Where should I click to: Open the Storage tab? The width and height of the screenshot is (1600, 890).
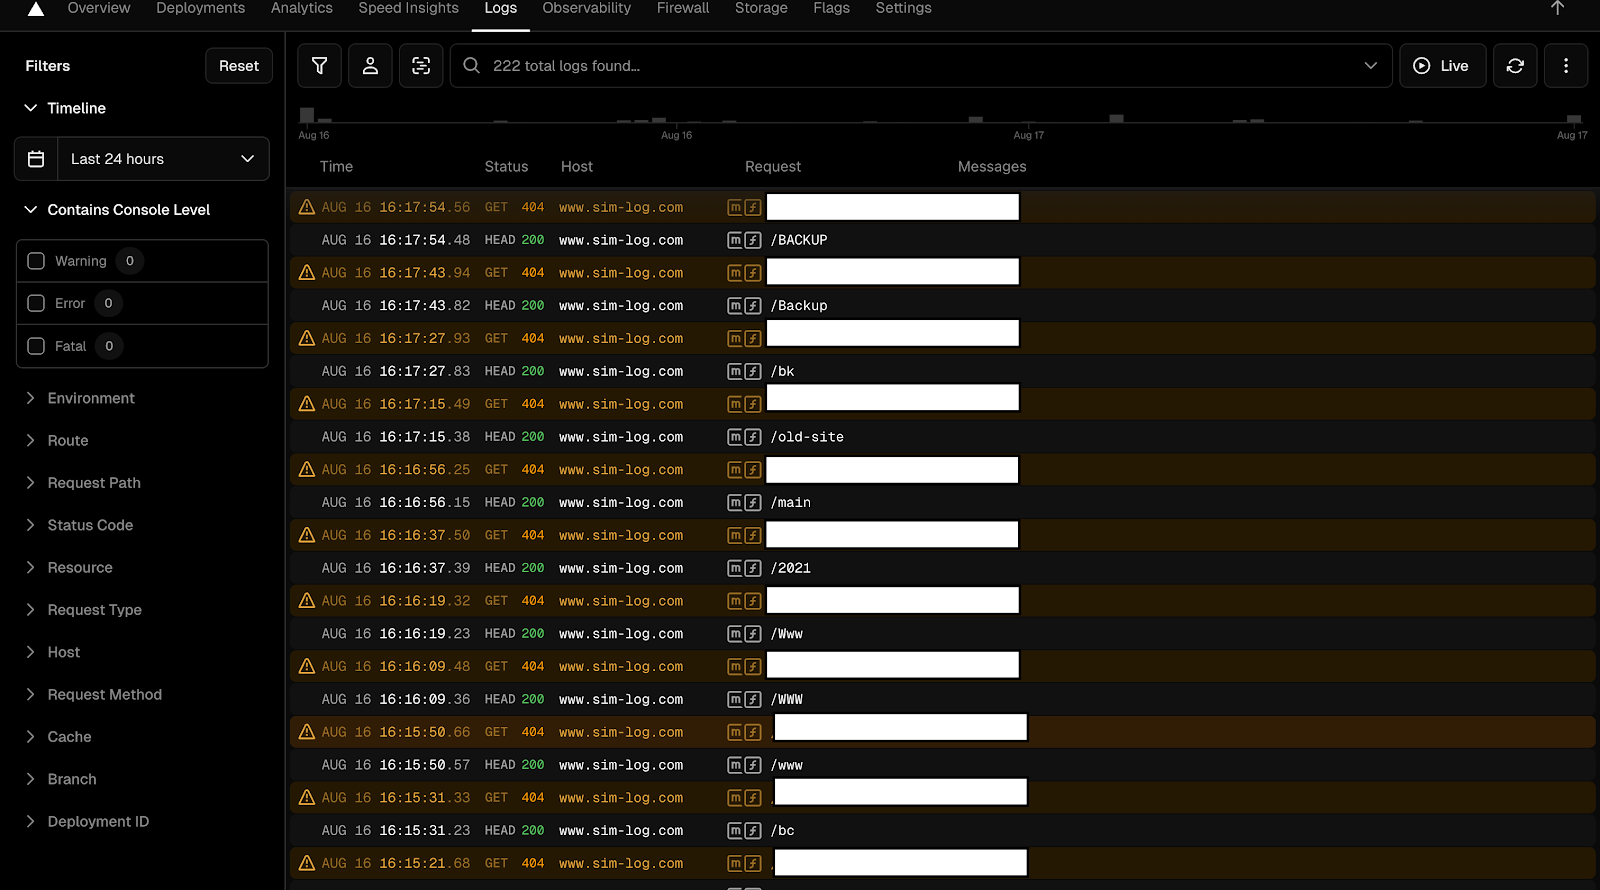pos(761,8)
